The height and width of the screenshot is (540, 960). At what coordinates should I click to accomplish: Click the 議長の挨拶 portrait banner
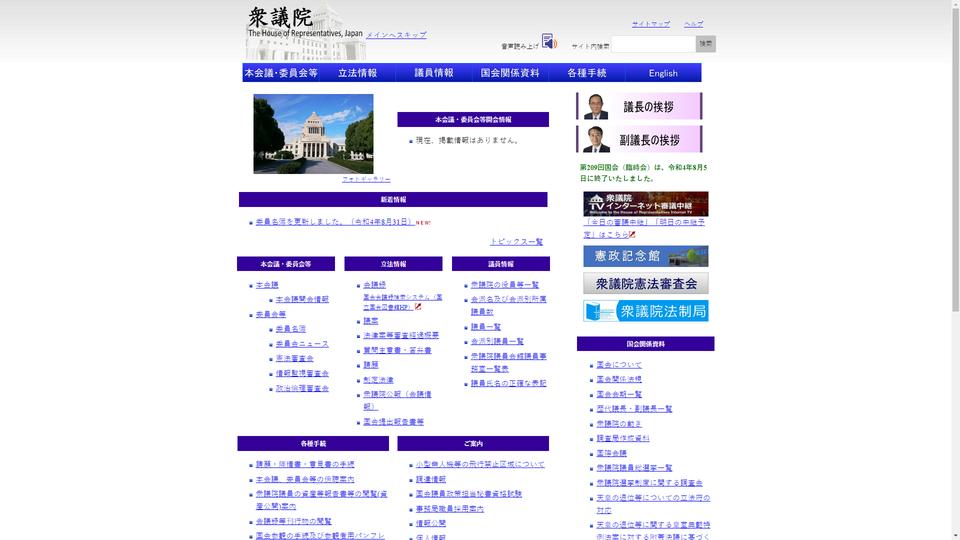[639, 106]
